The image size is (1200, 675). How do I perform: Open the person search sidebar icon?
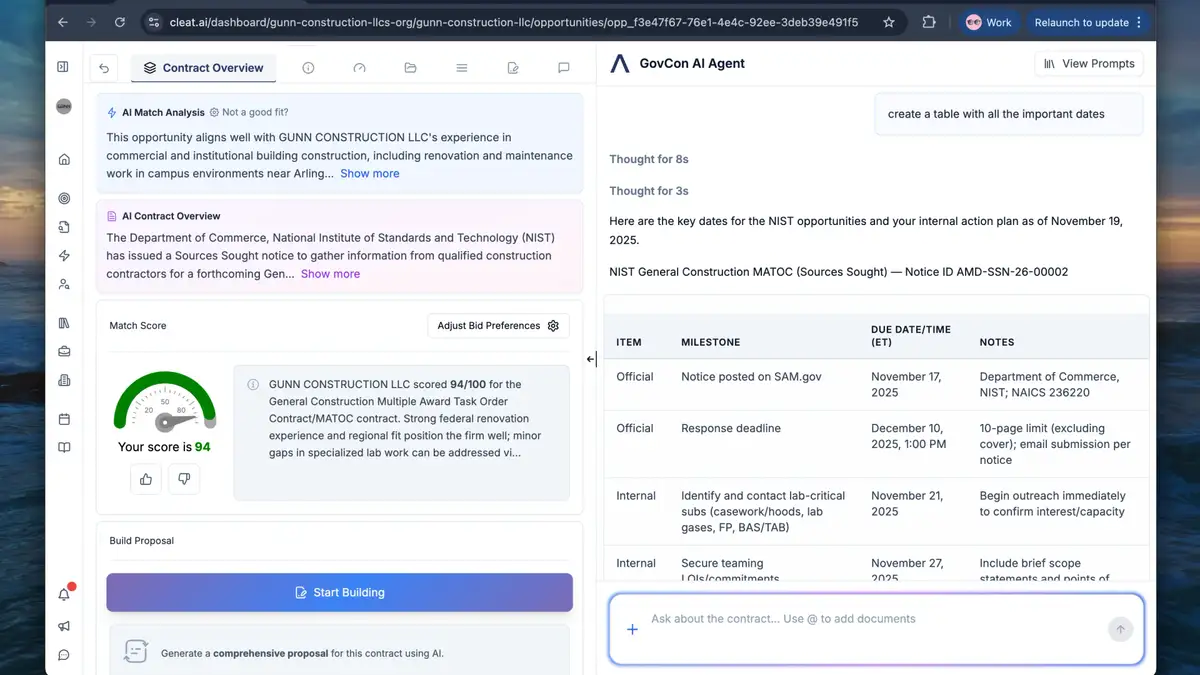tap(64, 284)
